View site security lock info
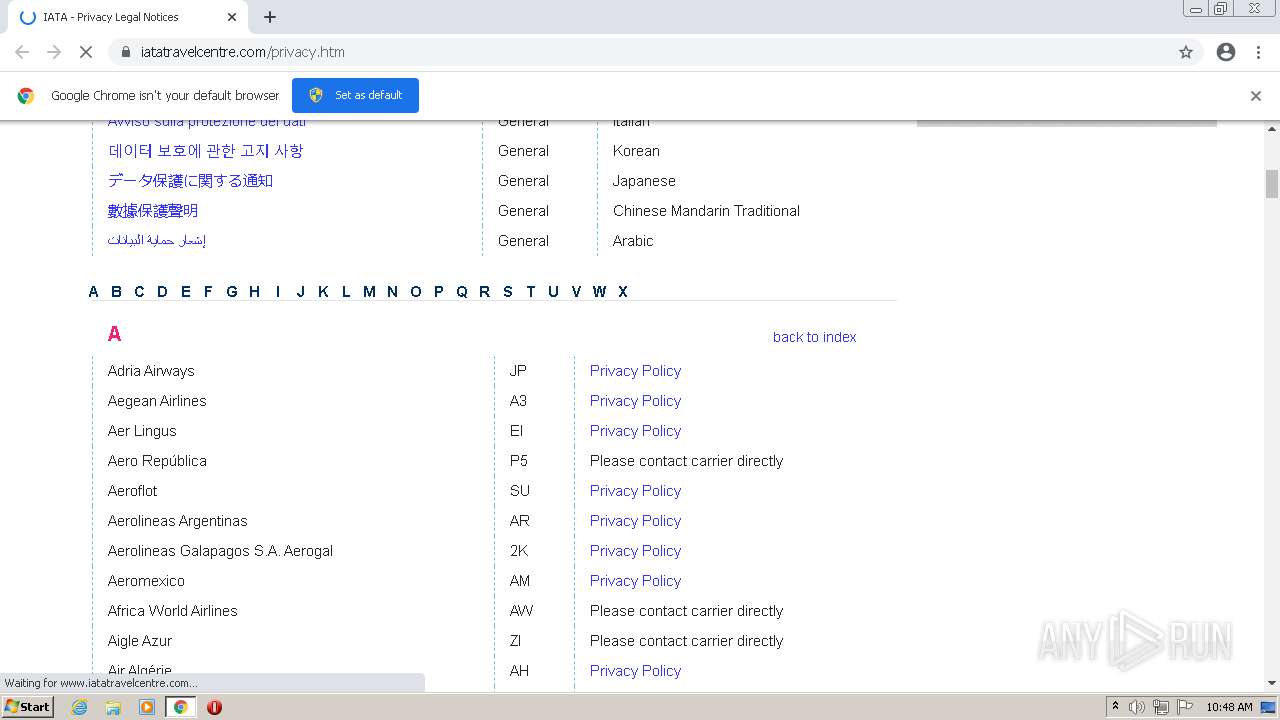This screenshot has height=720, width=1280. point(126,52)
